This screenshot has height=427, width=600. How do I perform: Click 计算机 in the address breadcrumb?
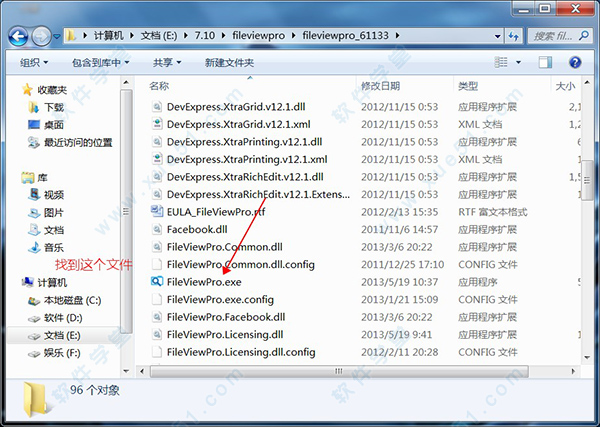click(x=108, y=36)
